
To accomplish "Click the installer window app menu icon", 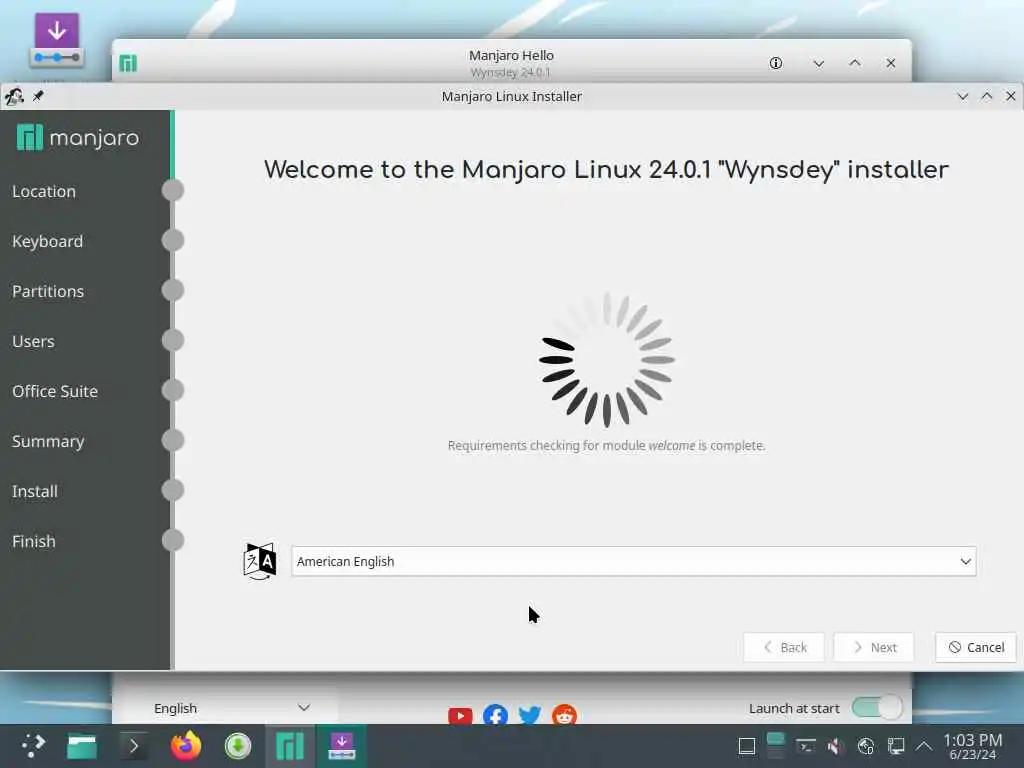I will tap(14, 97).
